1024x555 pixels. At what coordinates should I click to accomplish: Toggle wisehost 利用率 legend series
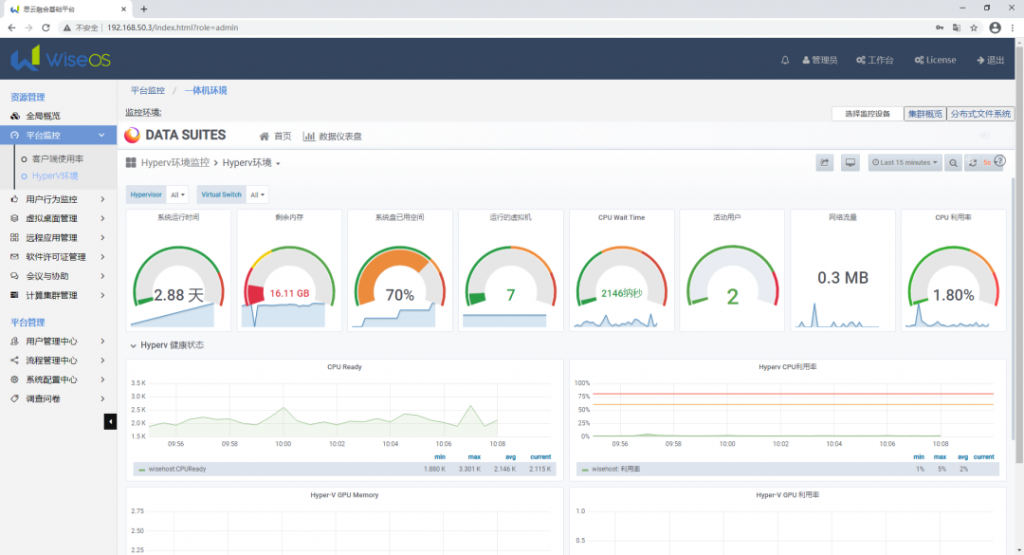pyautogui.click(x=616, y=468)
